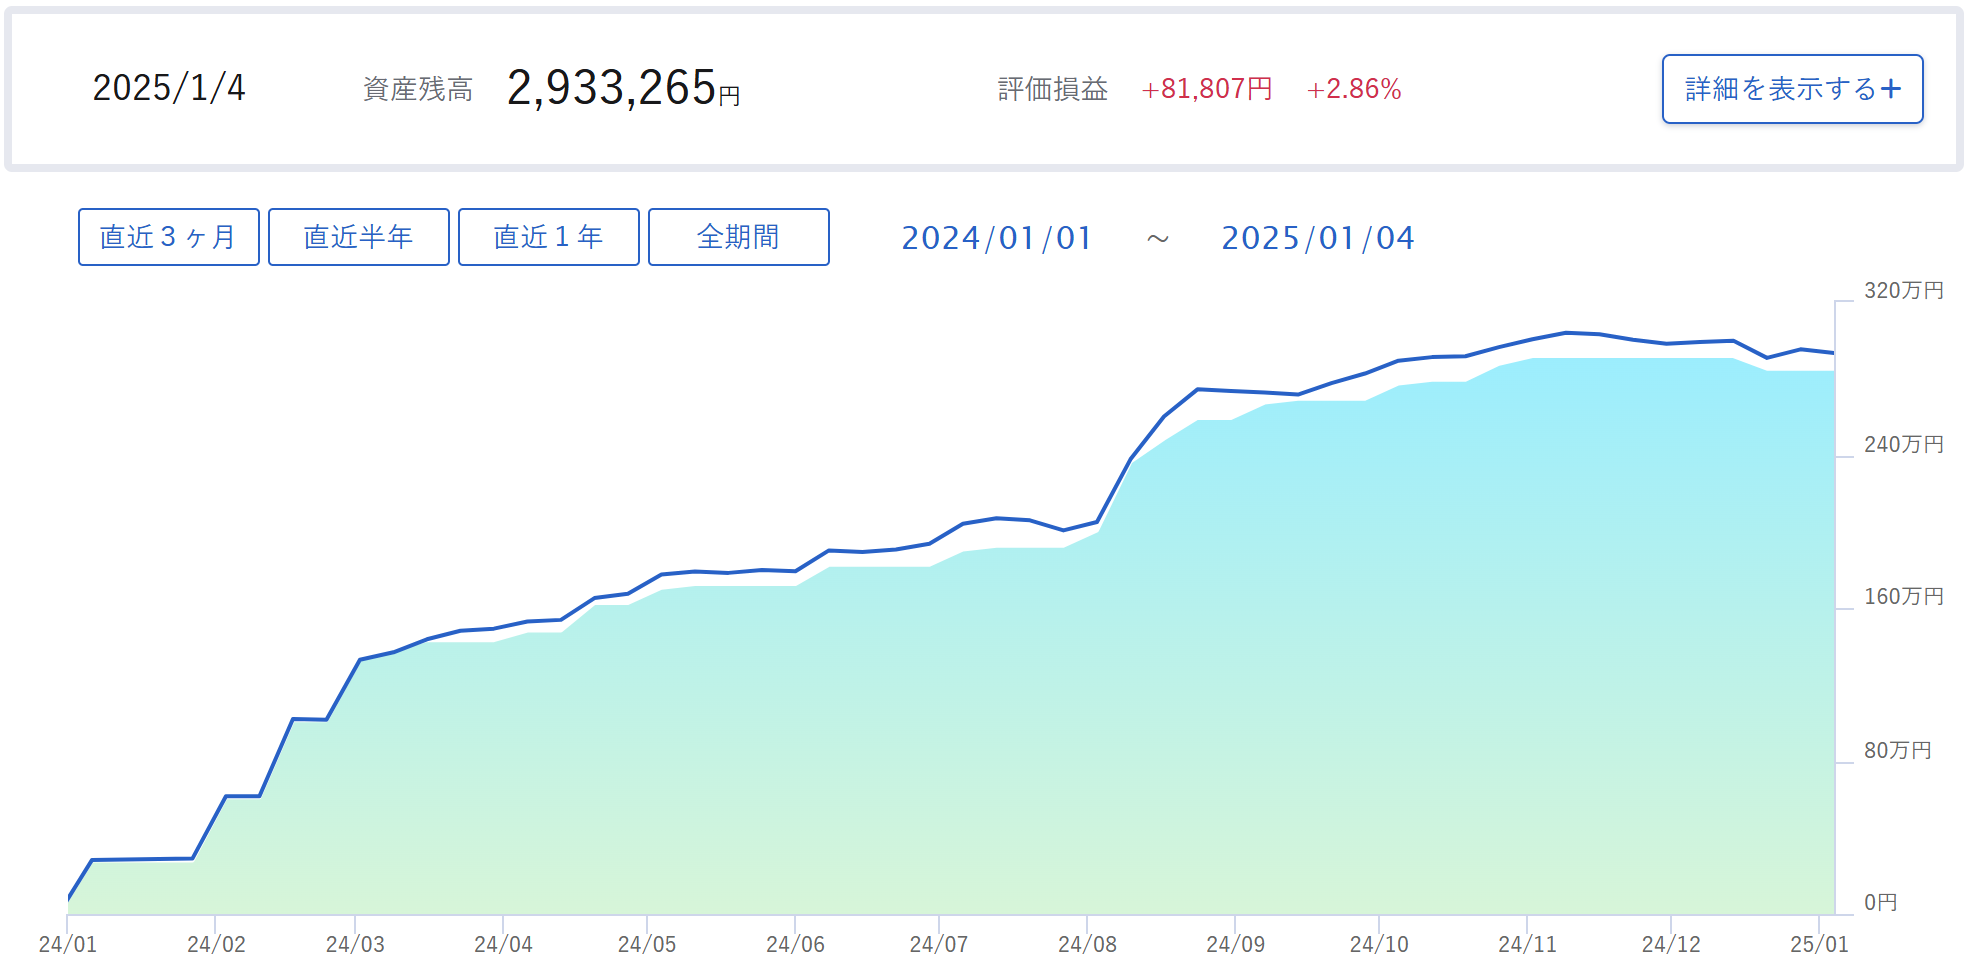Viewport: 1966px width, 968px height.
Task: Click the 80万円 axis label
Action: click(x=1898, y=750)
